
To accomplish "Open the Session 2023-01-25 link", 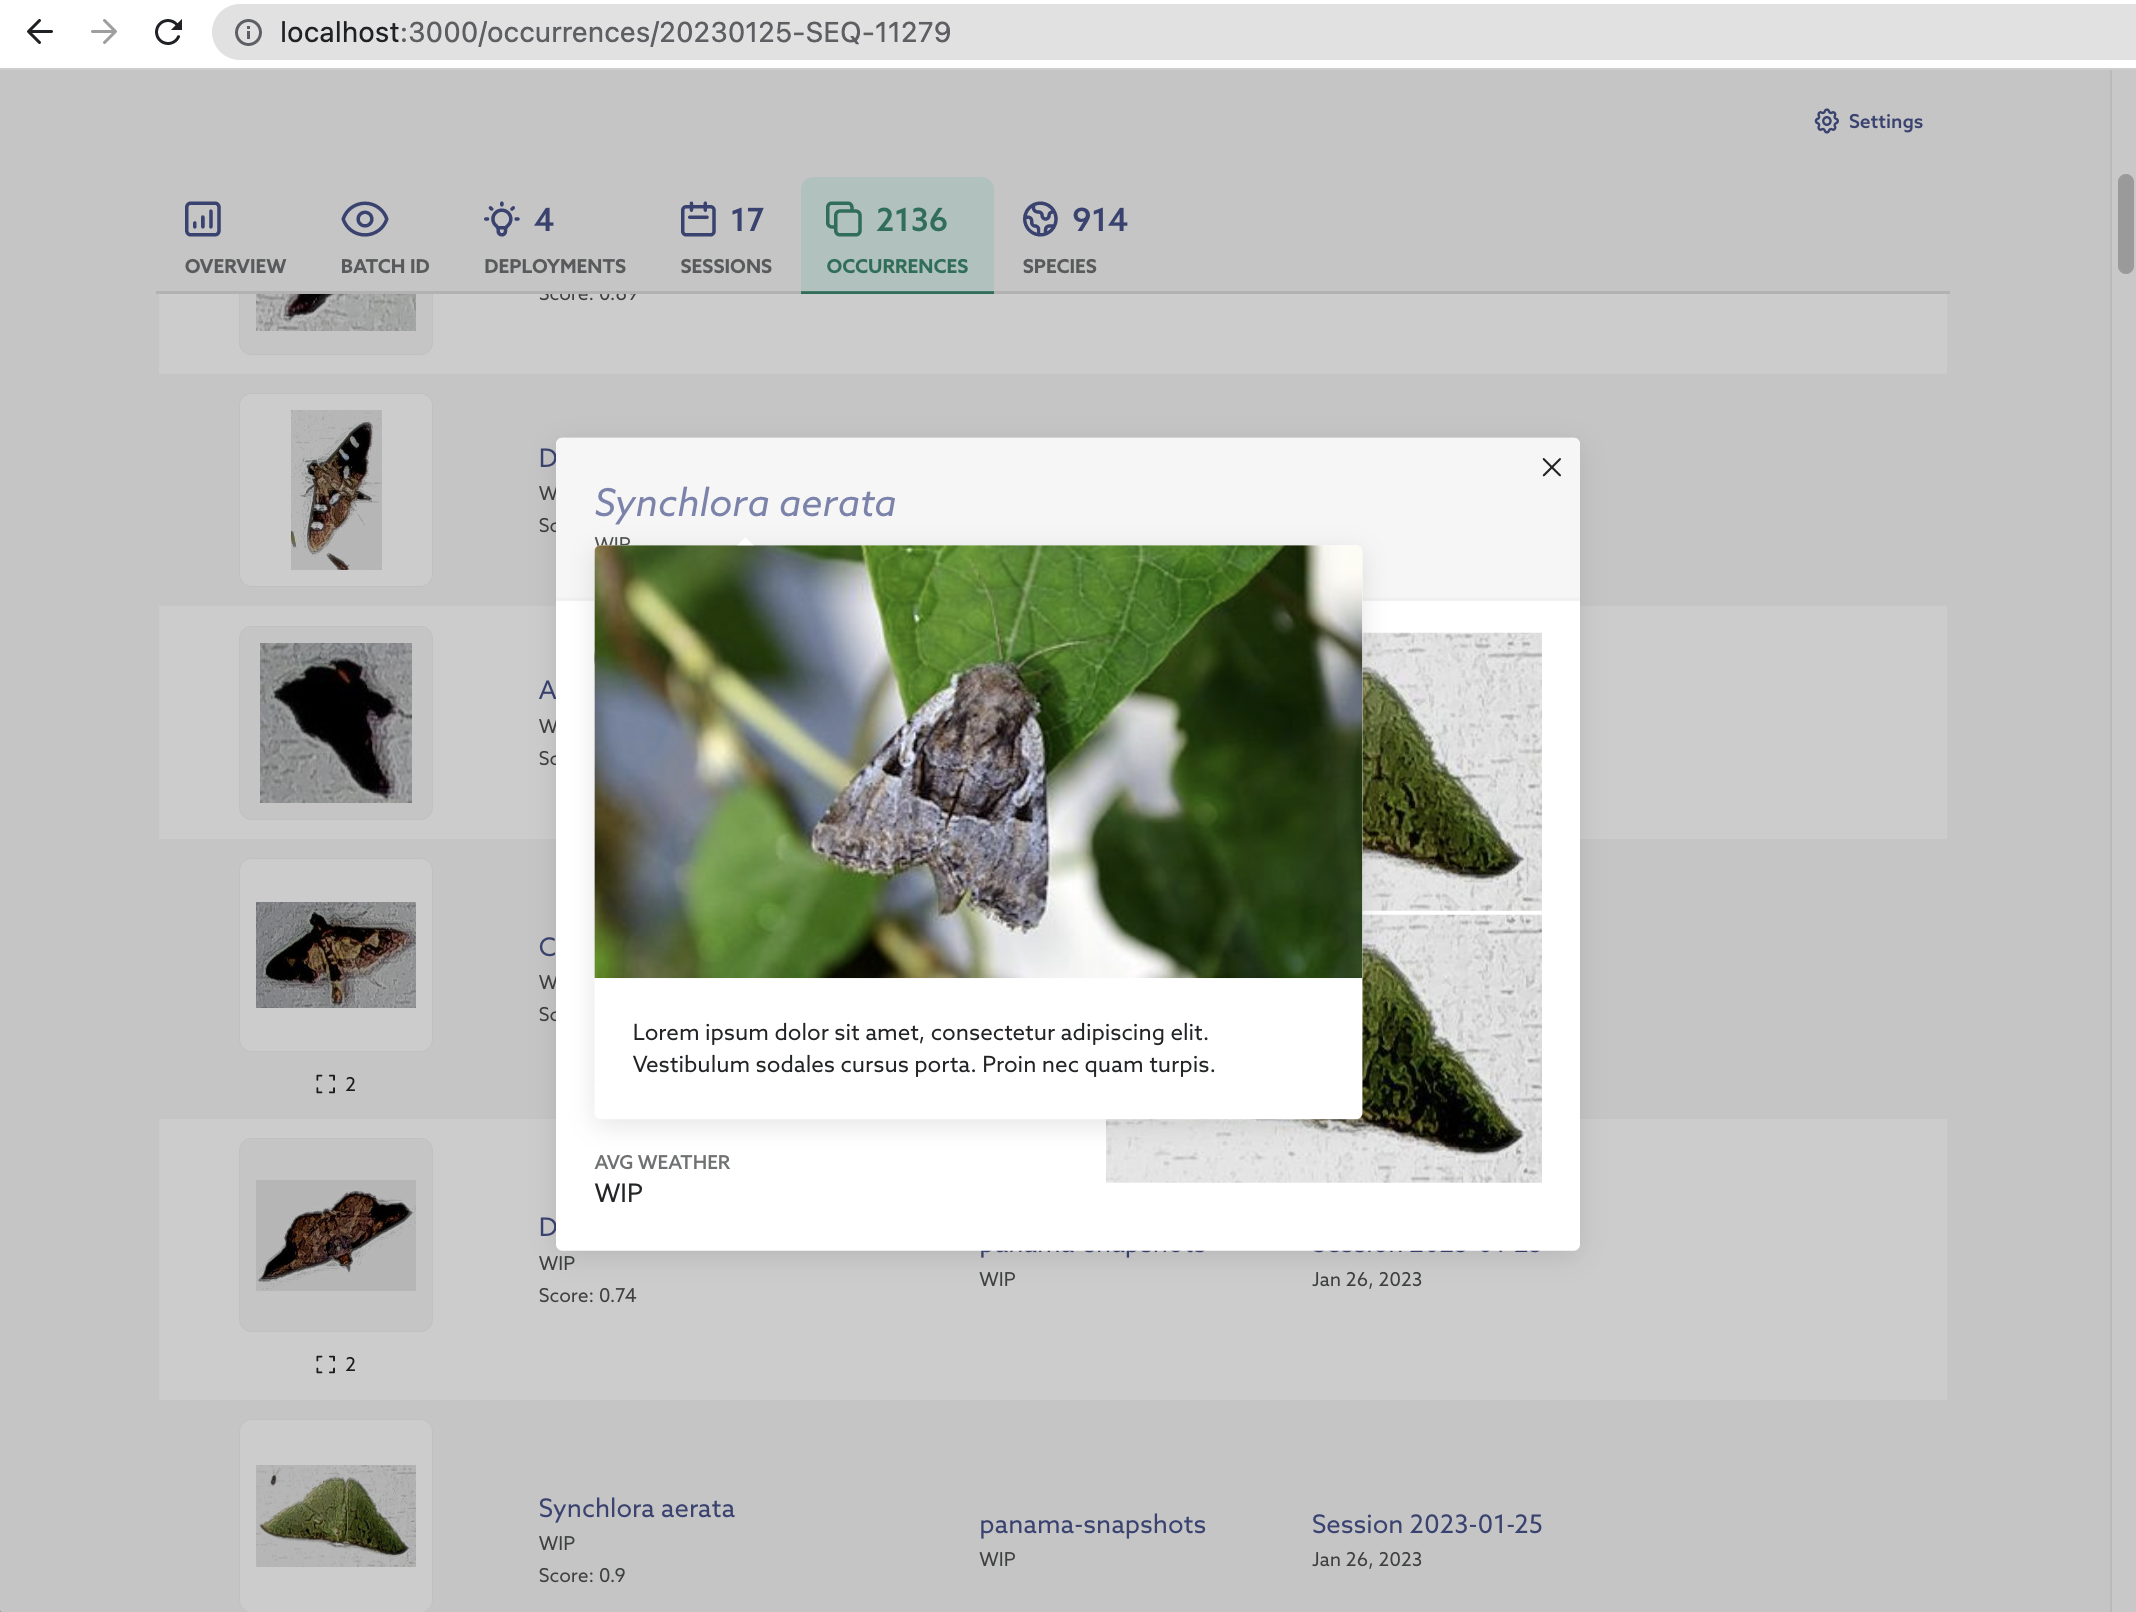I will click(x=1426, y=1524).
